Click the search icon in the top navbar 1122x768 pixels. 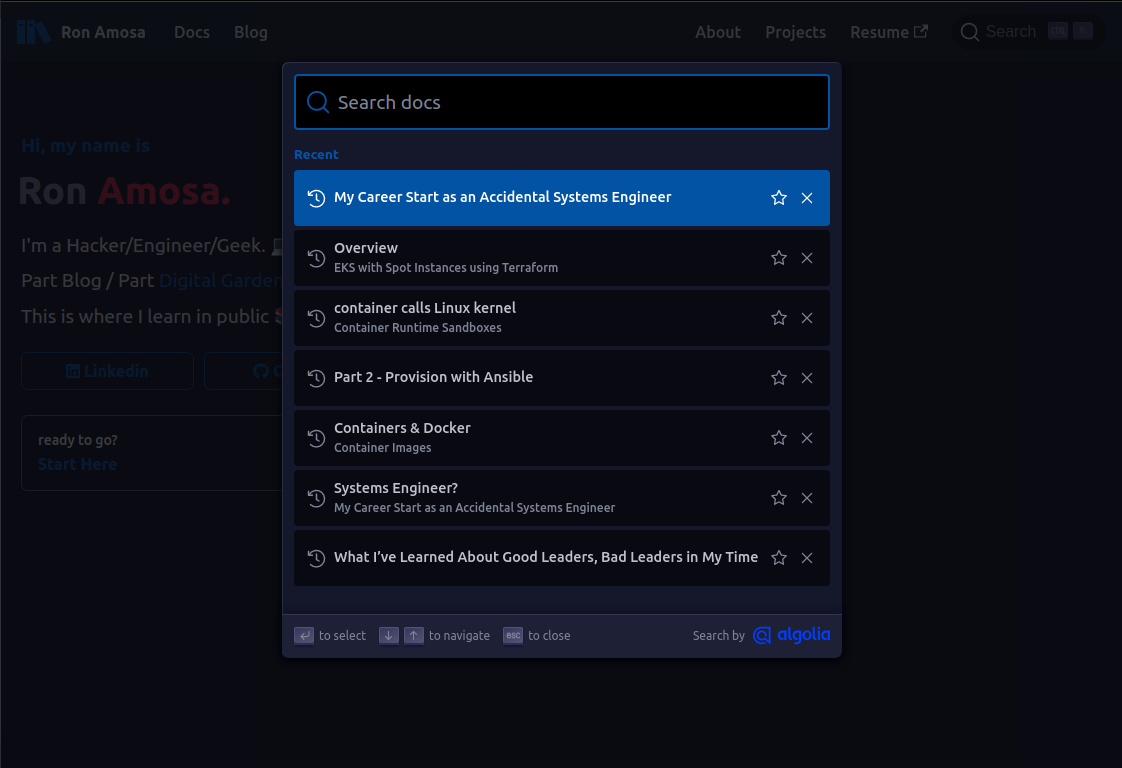point(968,31)
